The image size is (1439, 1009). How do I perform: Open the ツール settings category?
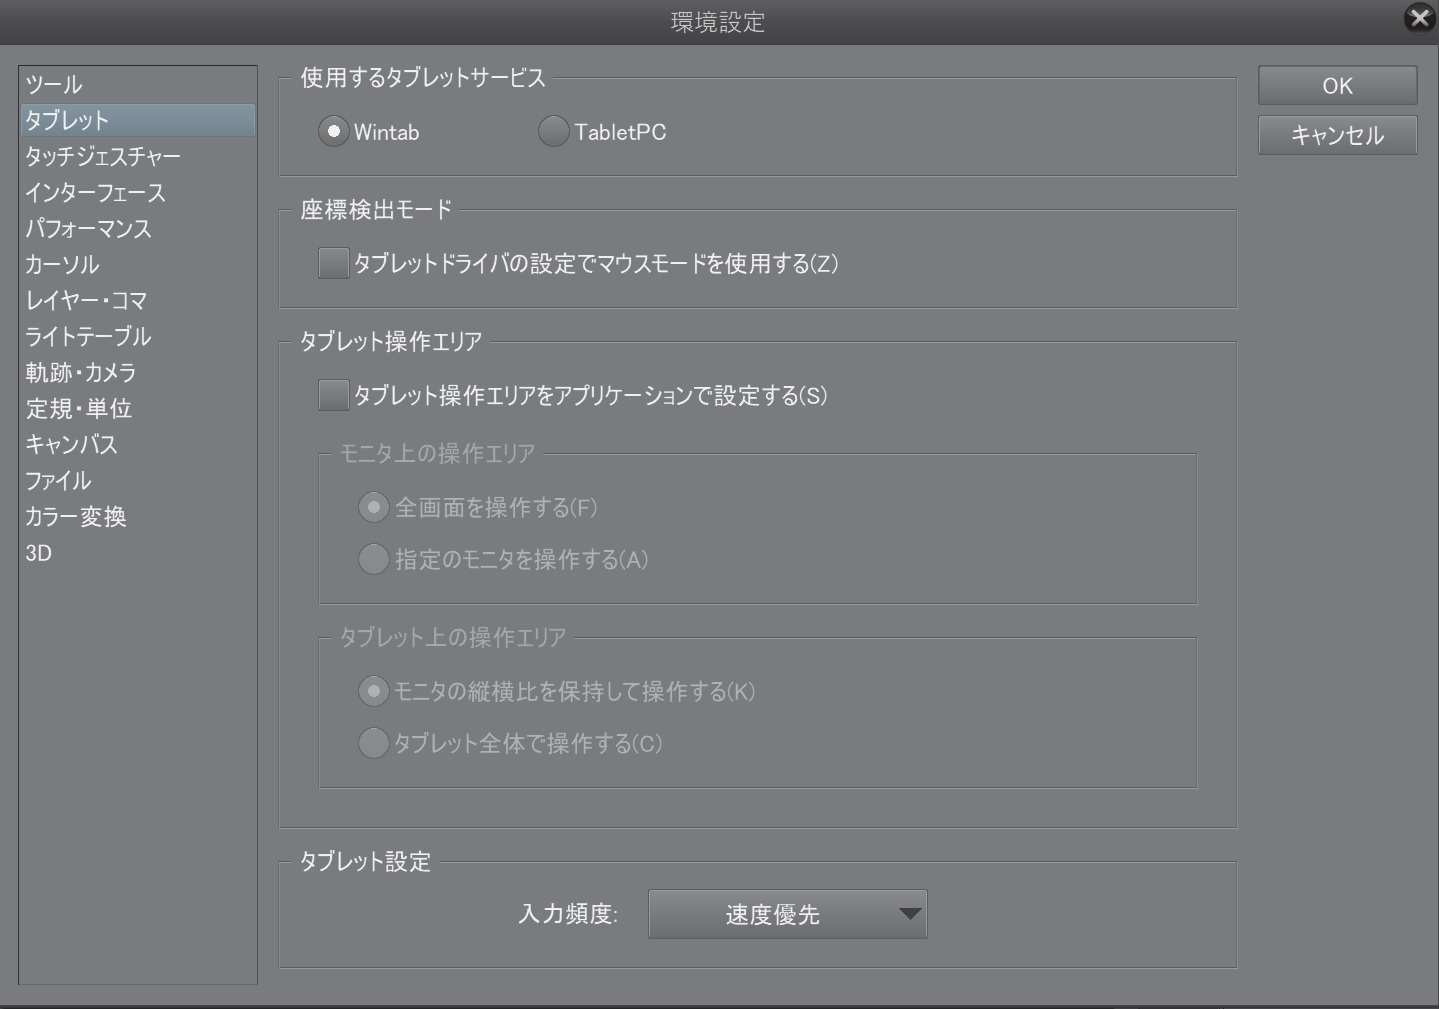[x=138, y=84]
